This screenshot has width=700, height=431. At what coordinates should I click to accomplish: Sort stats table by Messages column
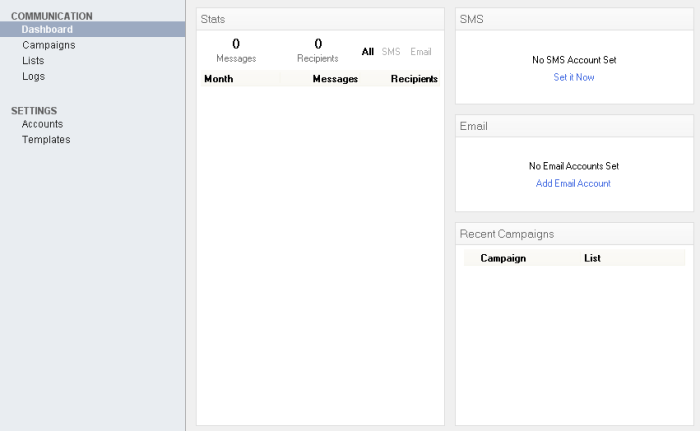[x=335, y=79]
